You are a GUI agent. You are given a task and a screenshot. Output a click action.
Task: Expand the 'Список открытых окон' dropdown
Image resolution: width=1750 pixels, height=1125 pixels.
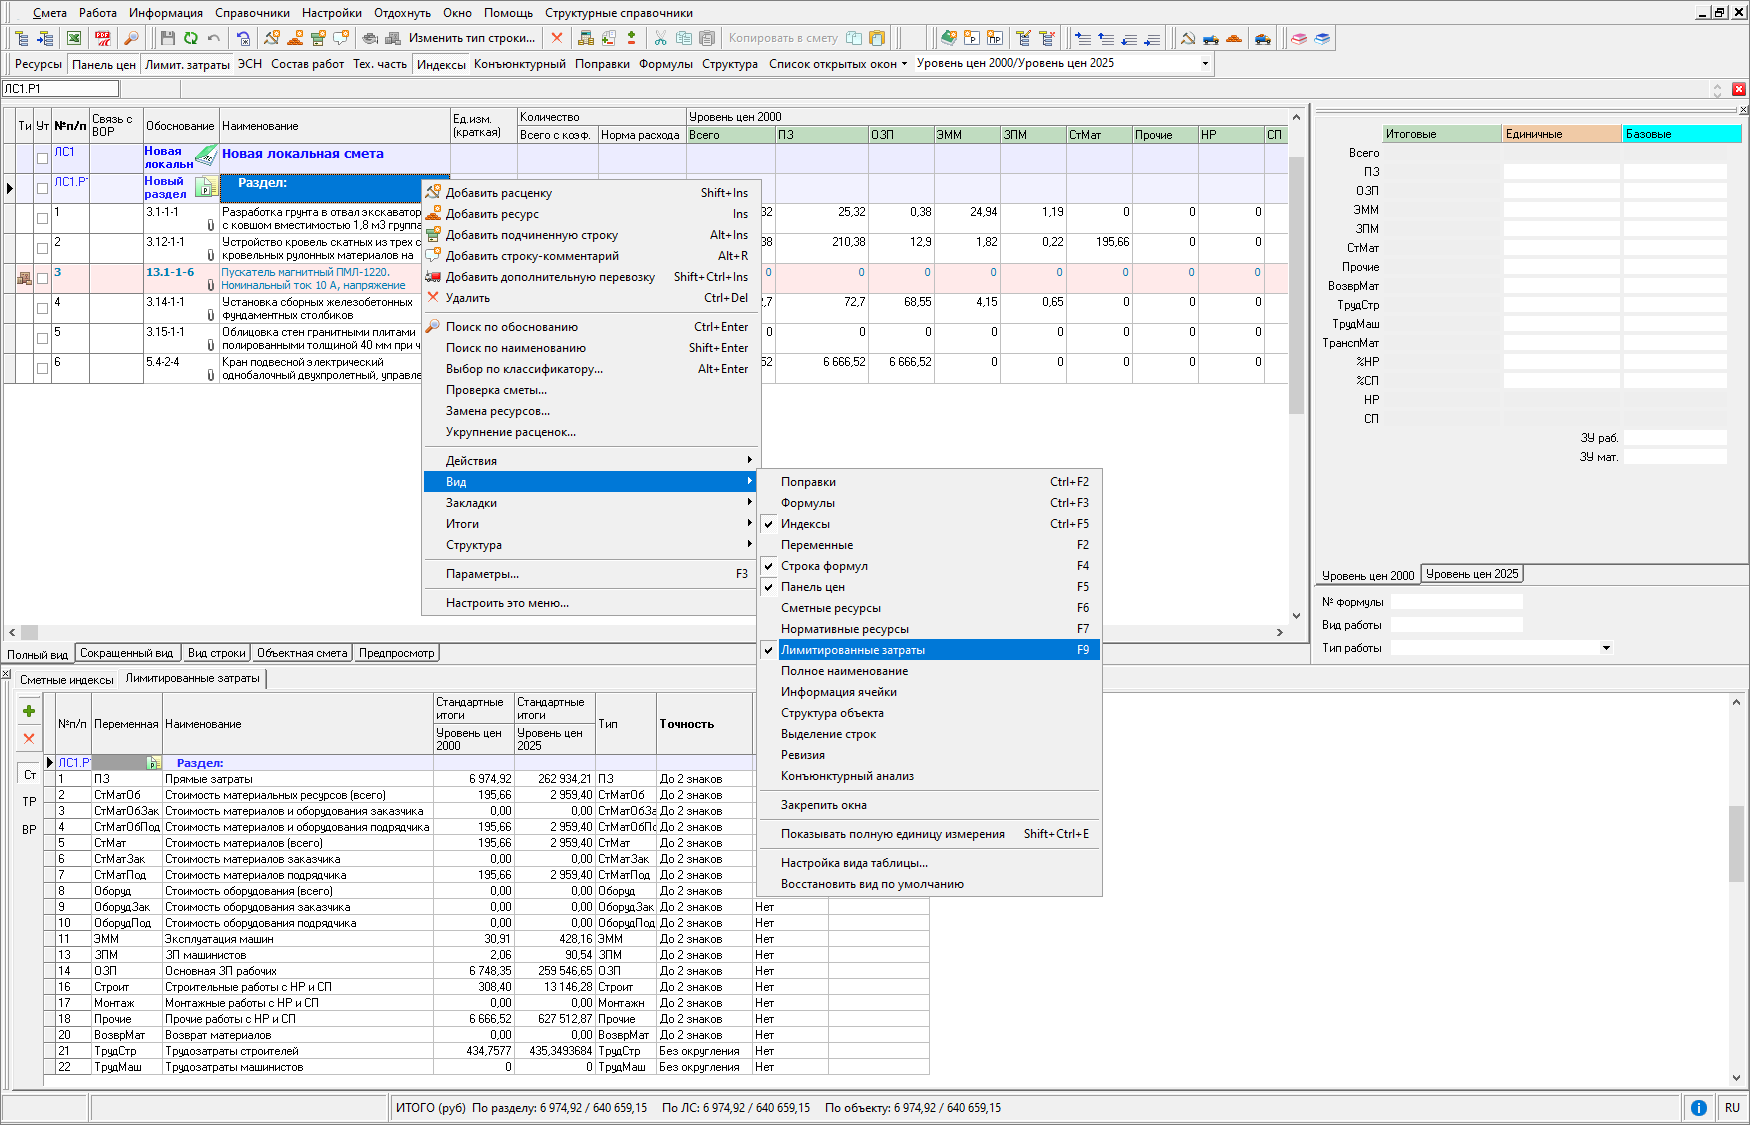click(x=904, y=64)
